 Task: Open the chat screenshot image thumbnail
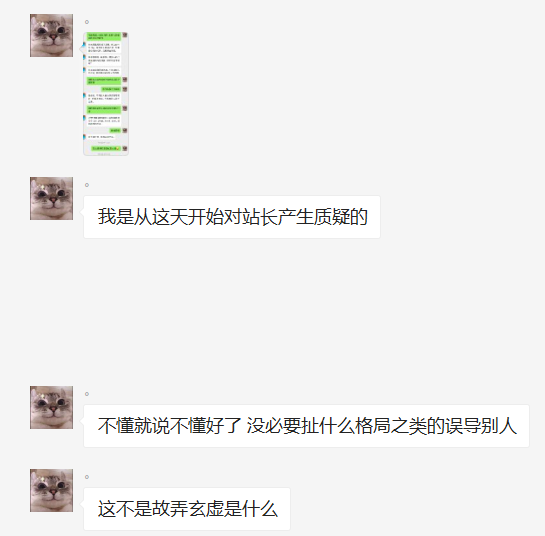pyautogui.click(x=106, y=94)
